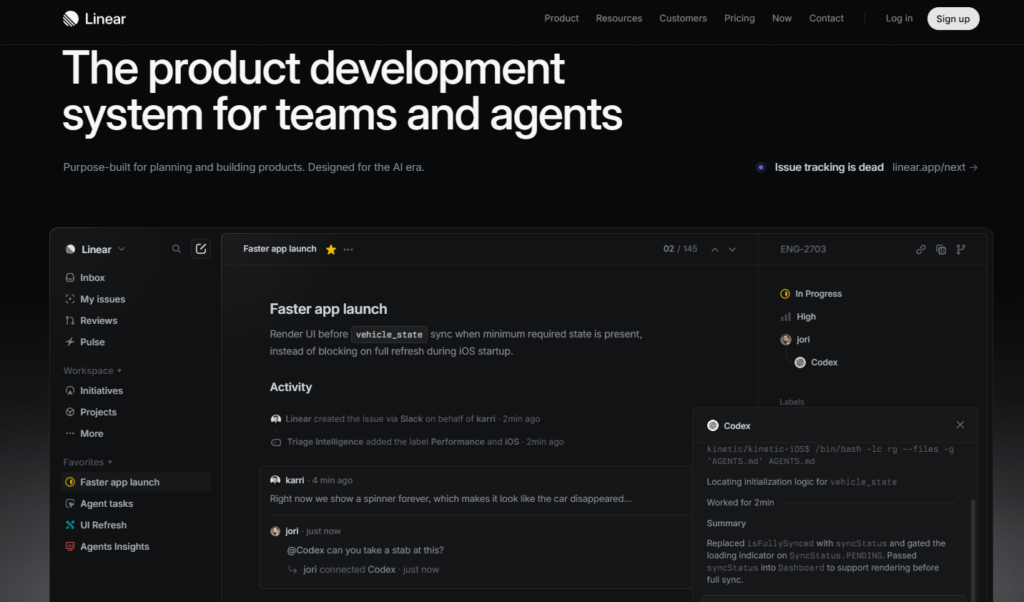Open the Contact page
This screenshot has height=602, width=1024.
[x=826, y=18]
